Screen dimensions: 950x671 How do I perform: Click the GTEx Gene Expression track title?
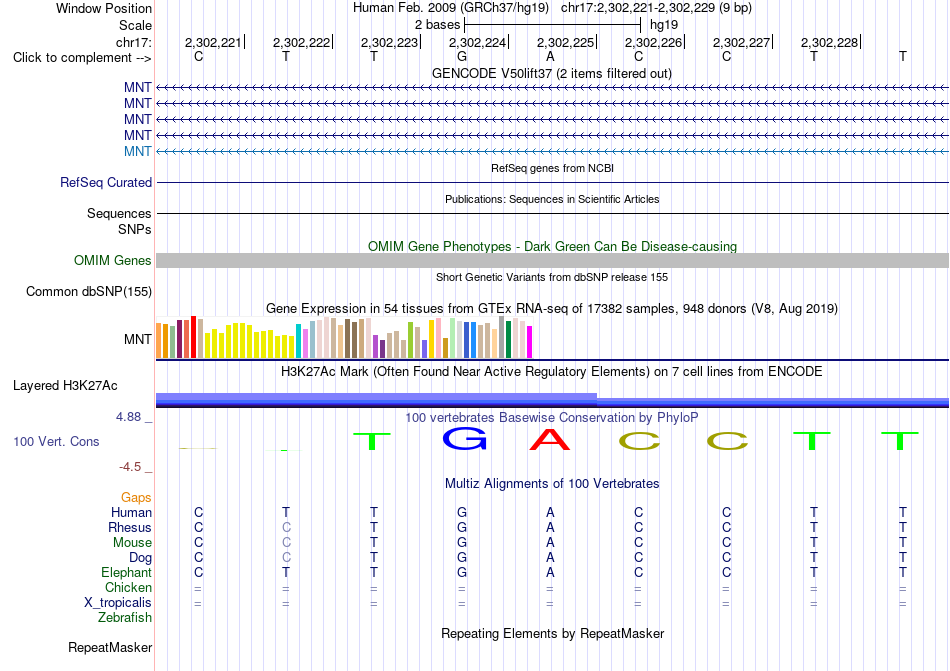click(552, 308)
